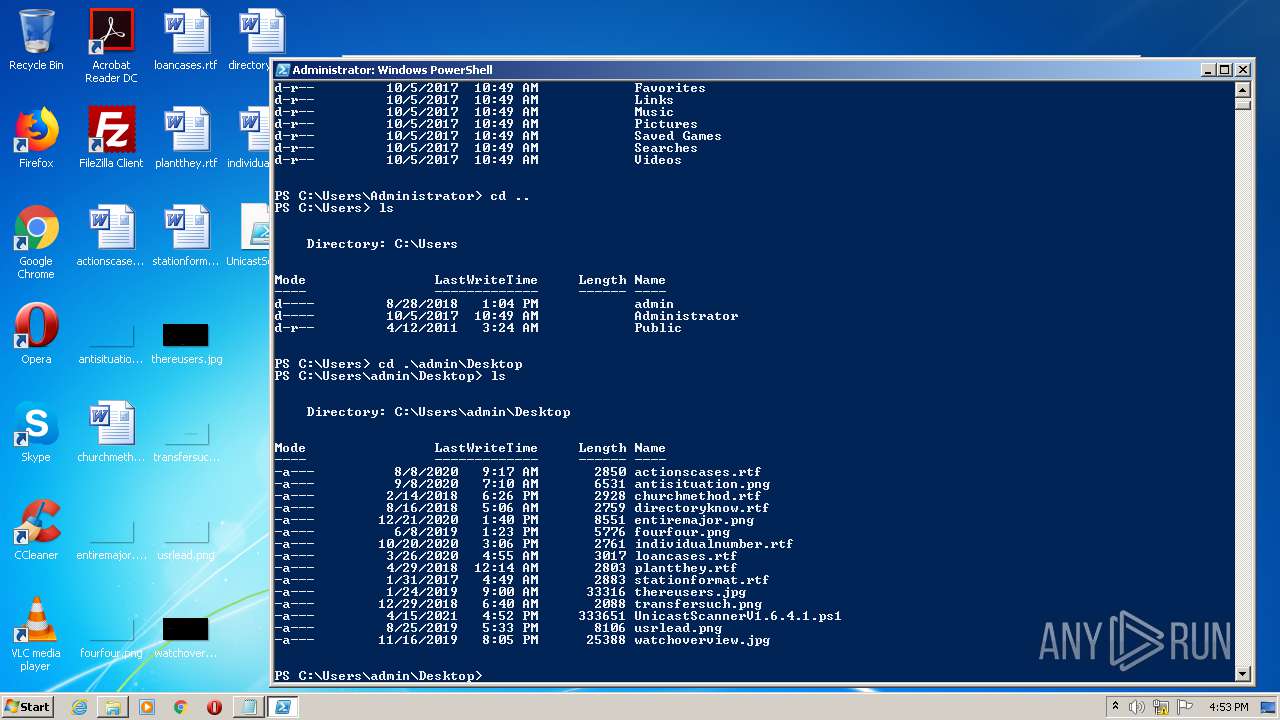Image resolution: width=1280 pixels, height=720 pixels.
Task: Select fourfour.png desktop icon
Action: tap(111, 638)
